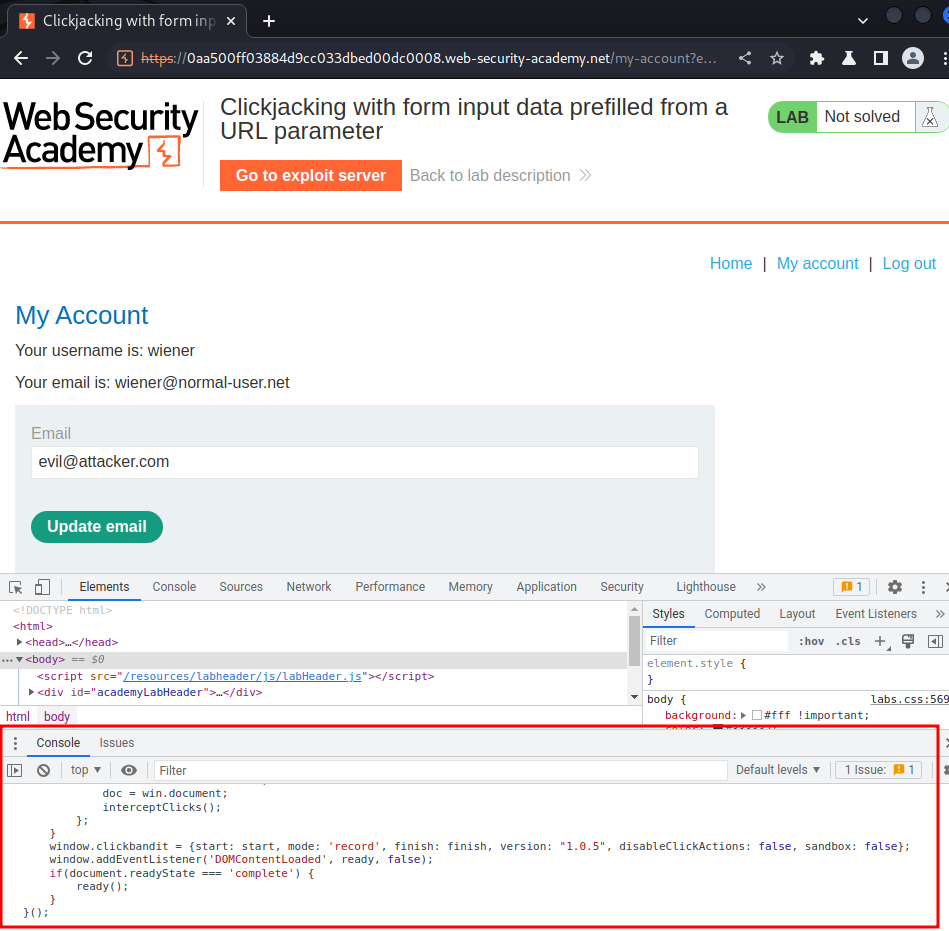Viewport: 949px width, 931px height.
Task: Open the Issues drawer tab
Action: click(x=117, y=743)
